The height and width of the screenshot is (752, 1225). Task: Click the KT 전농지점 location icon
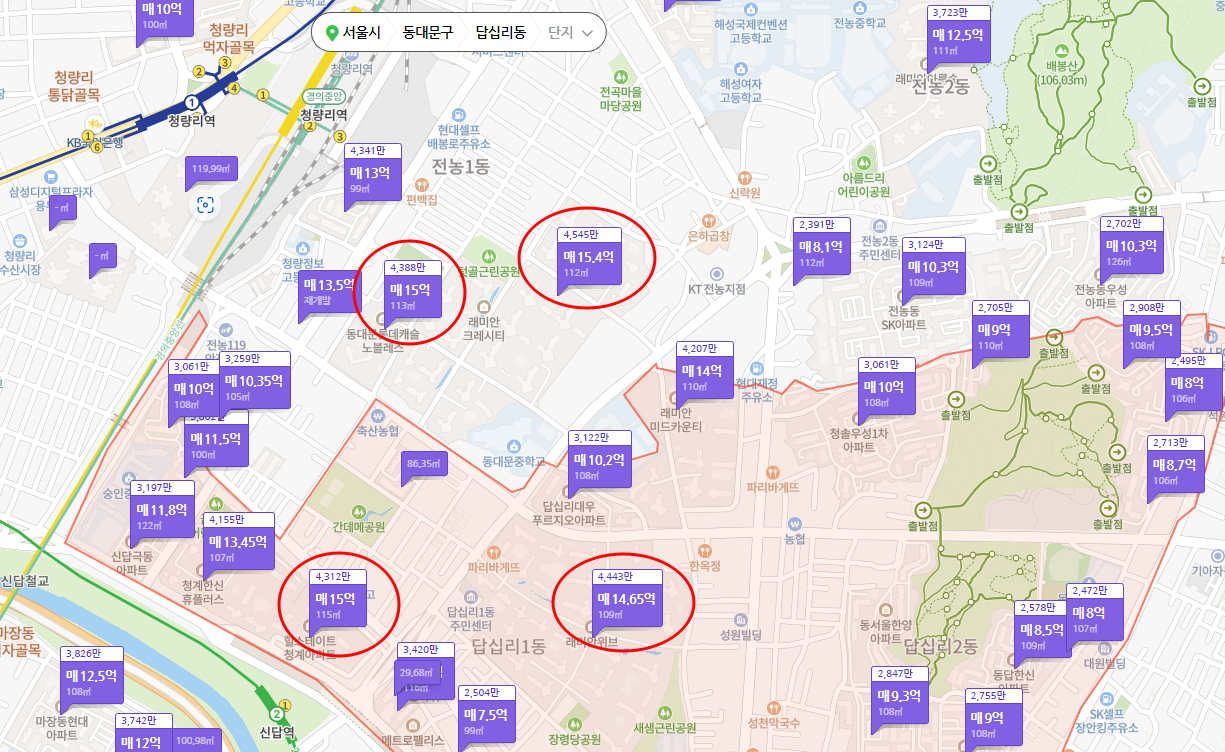pos(716,273)
